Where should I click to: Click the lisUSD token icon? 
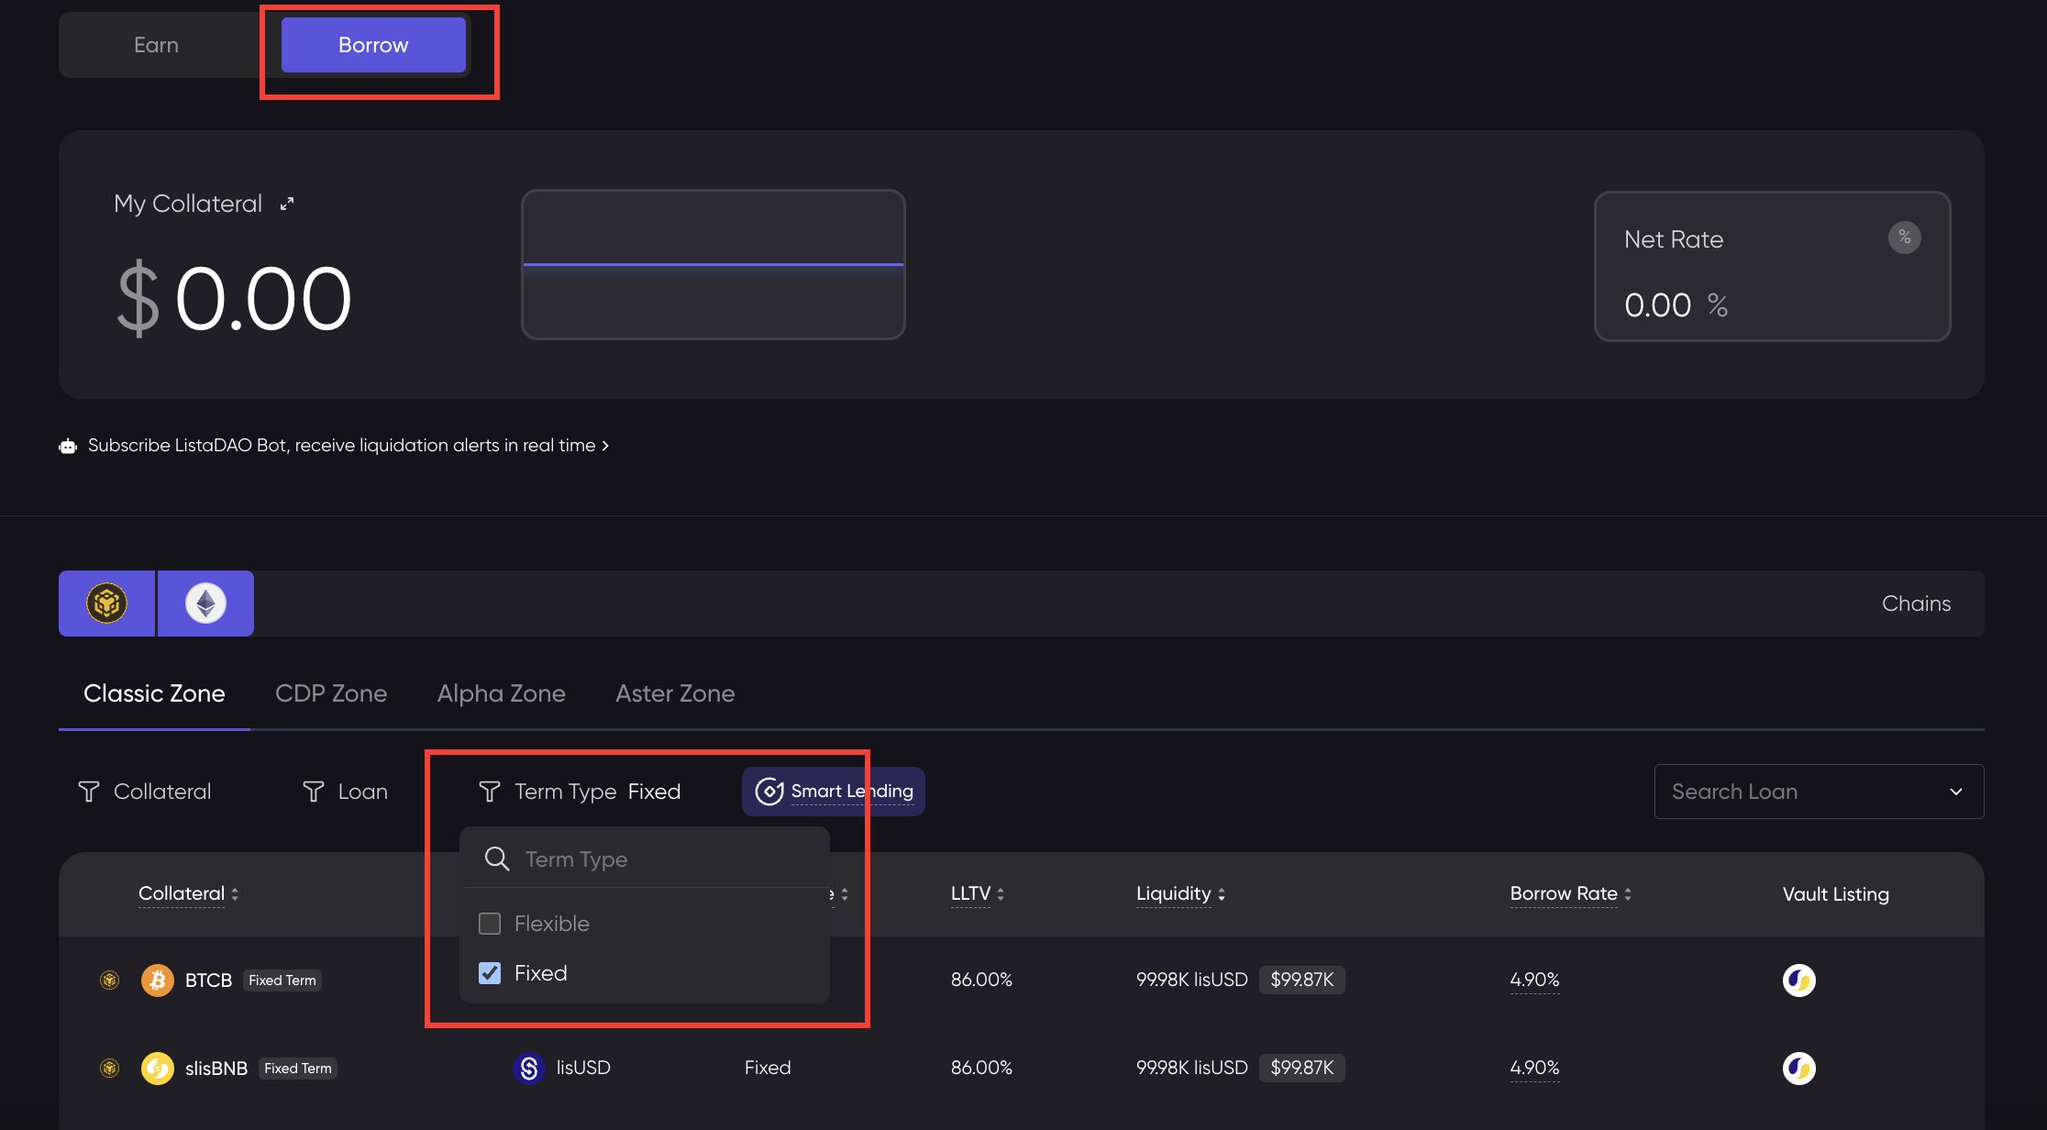[529, 1068]
